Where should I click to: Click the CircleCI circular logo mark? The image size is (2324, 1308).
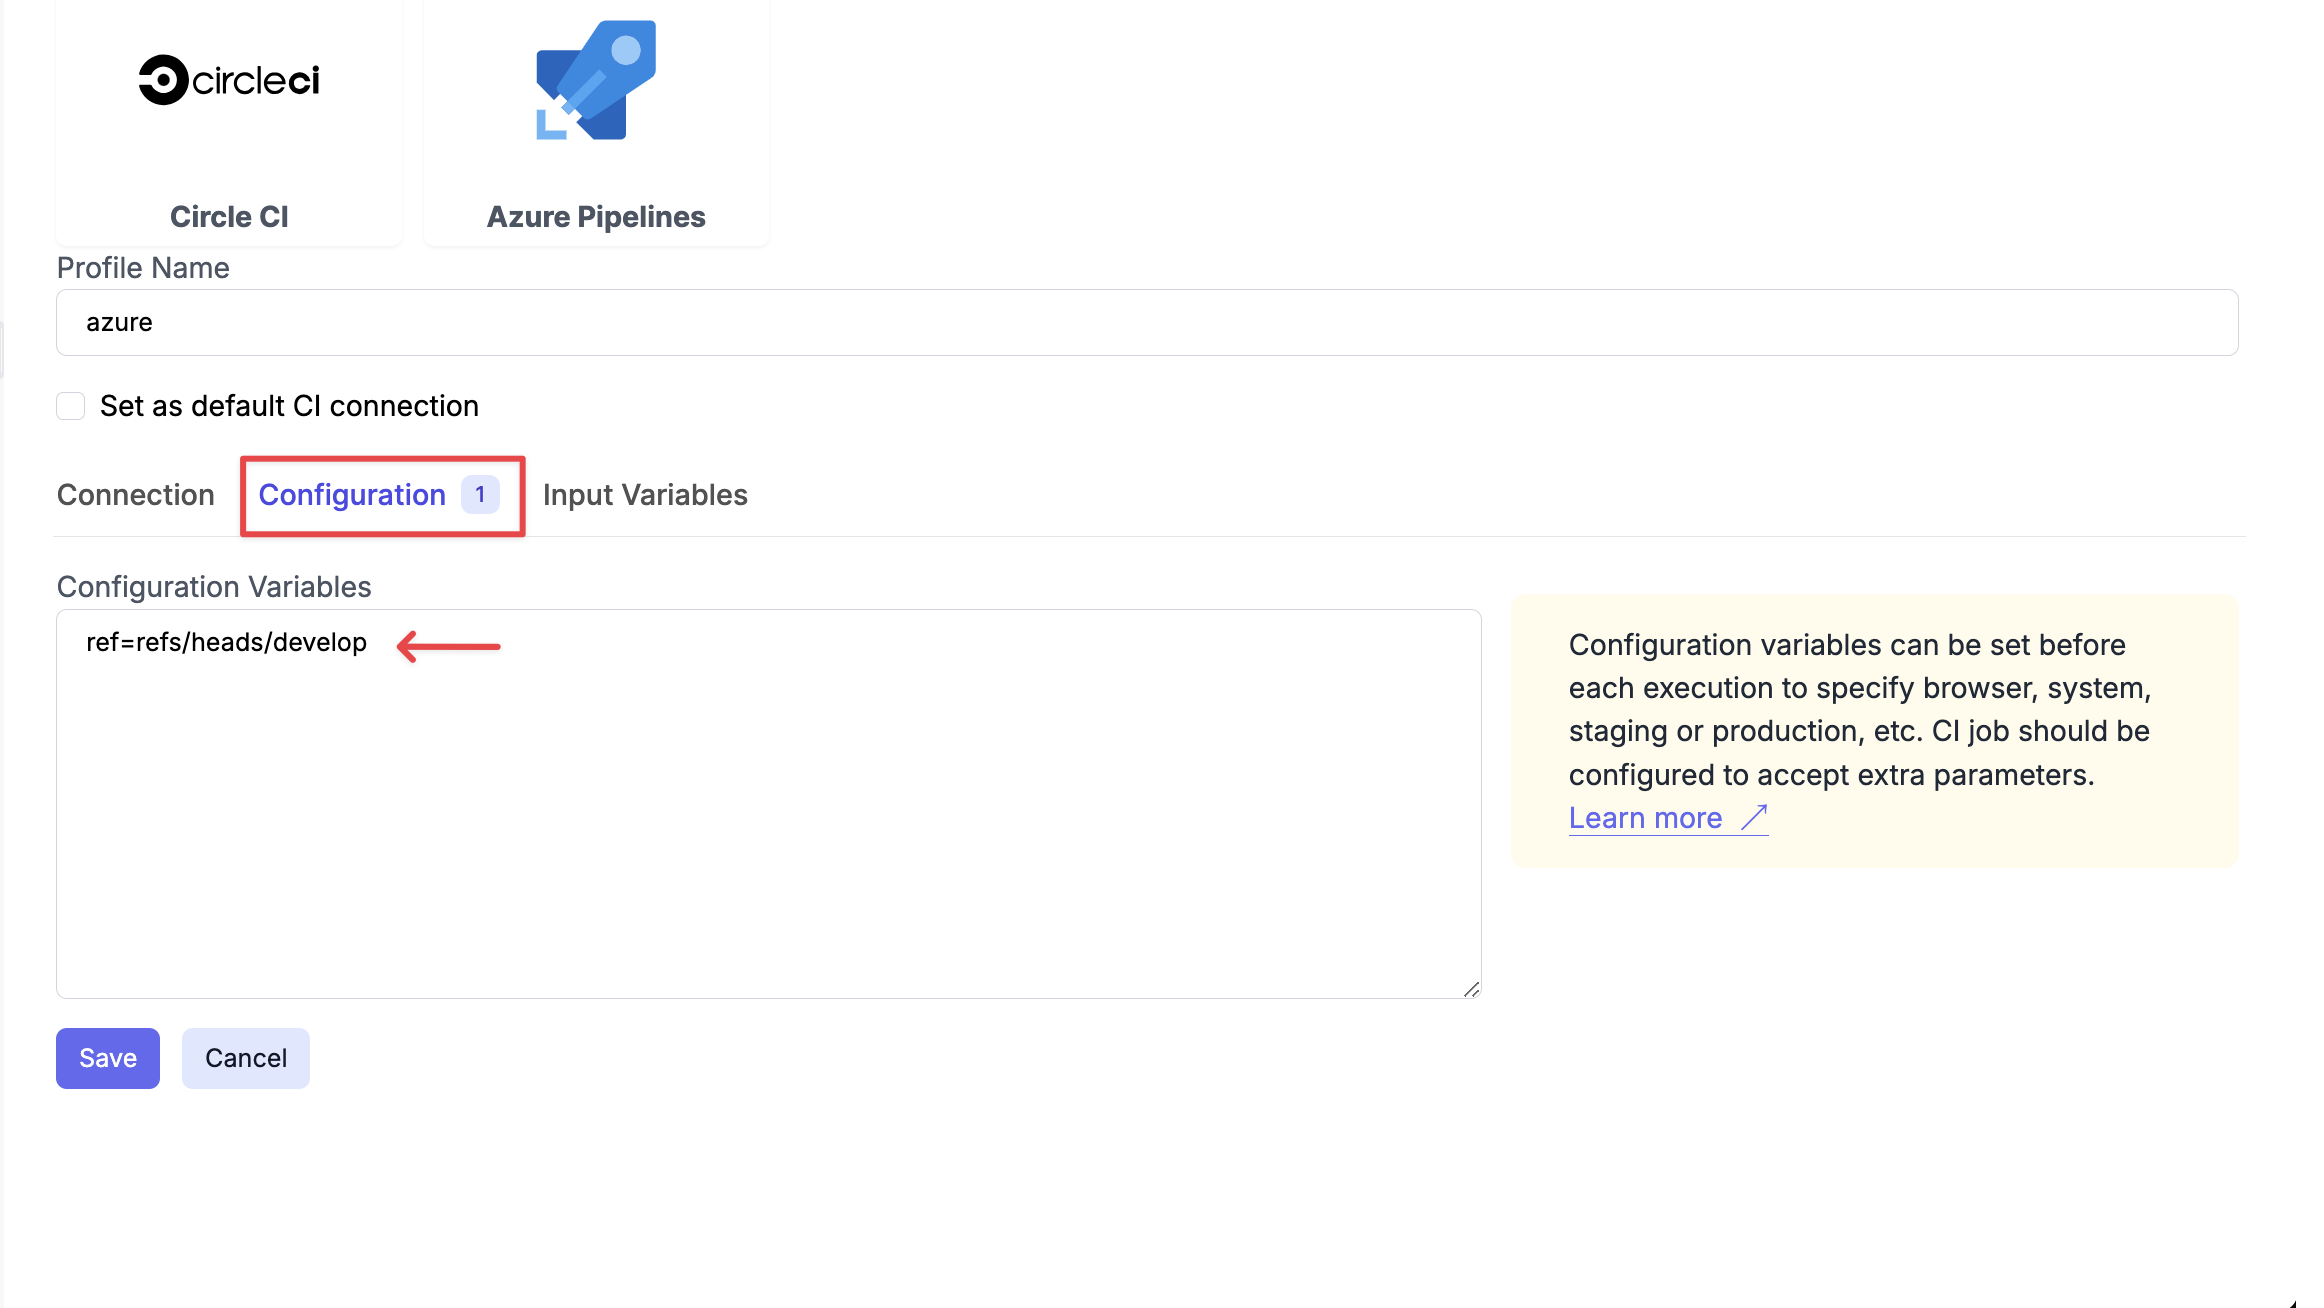(x=163, y=80)
